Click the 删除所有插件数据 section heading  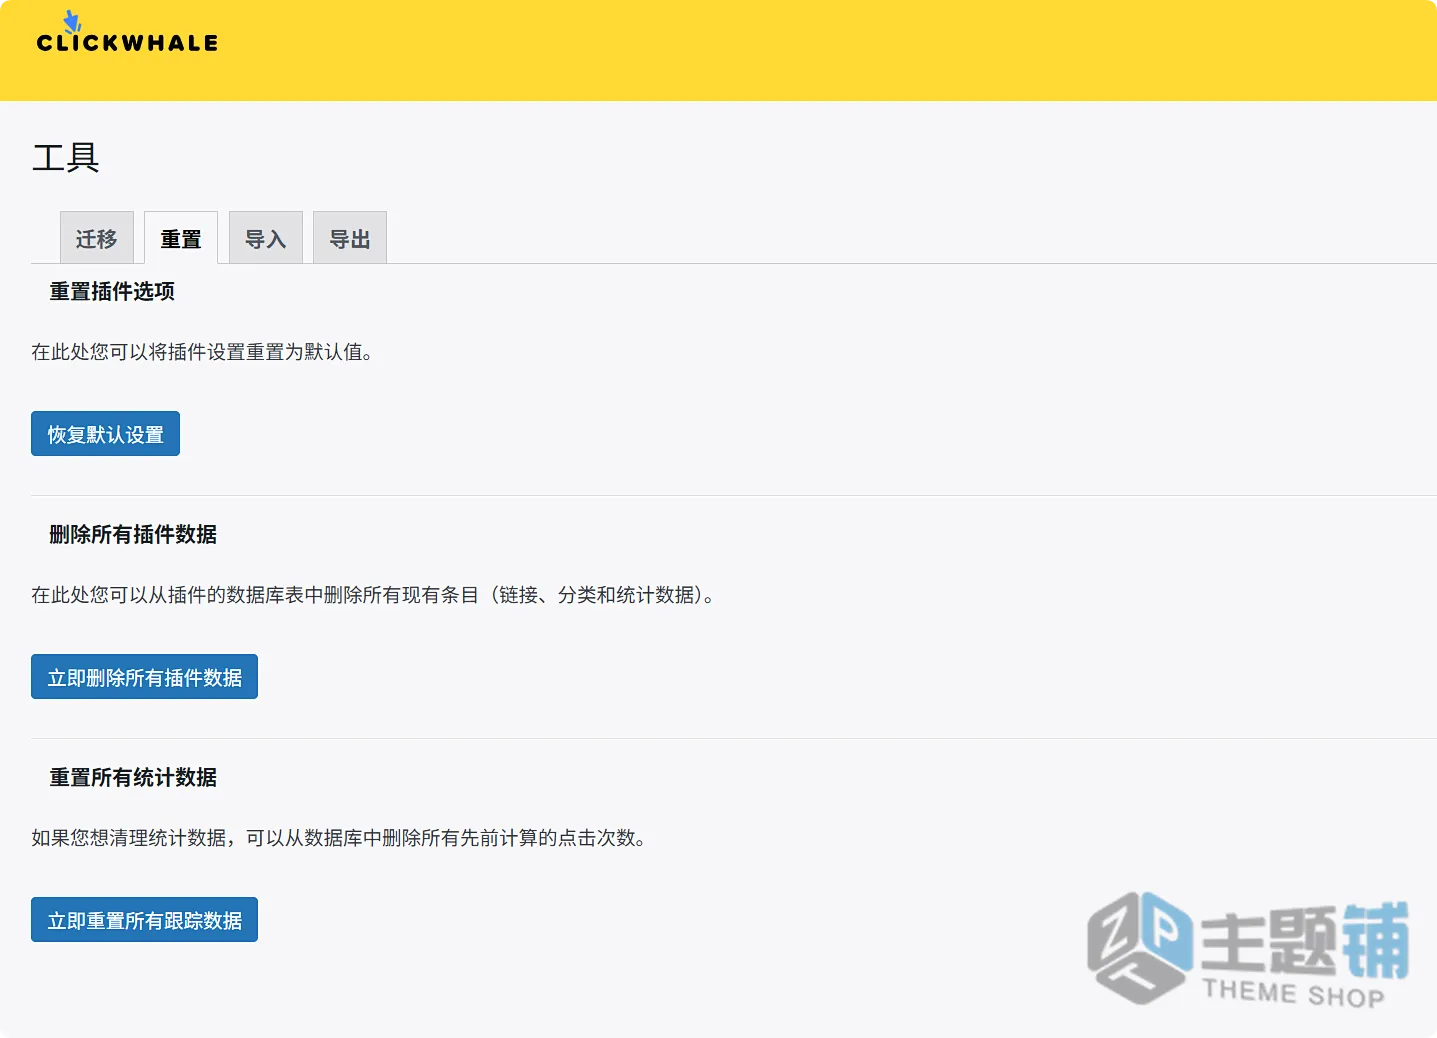pyautogui.click(x=133, y=534)
